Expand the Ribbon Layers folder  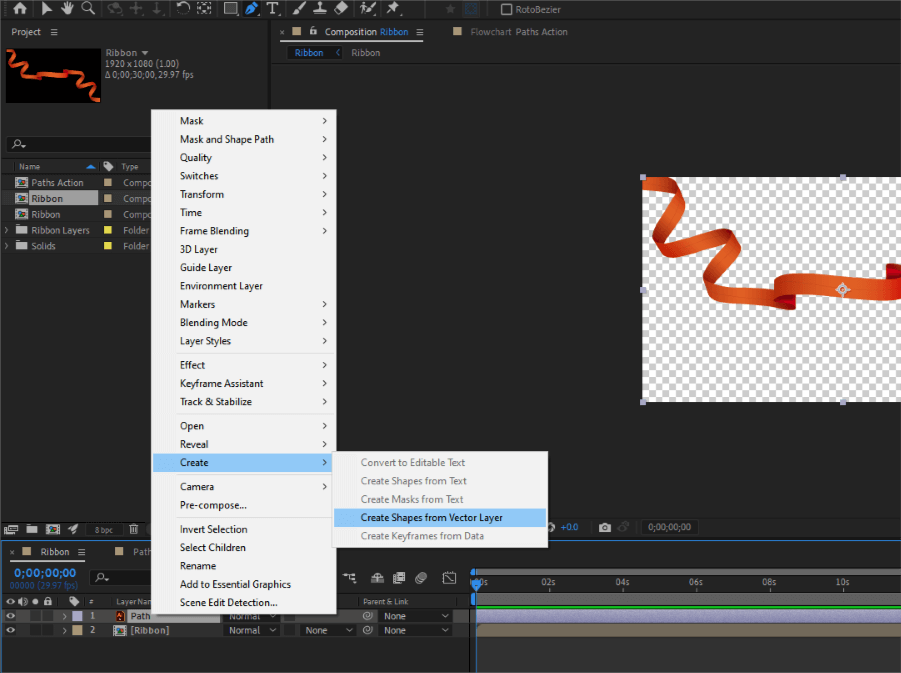[8, 229]
